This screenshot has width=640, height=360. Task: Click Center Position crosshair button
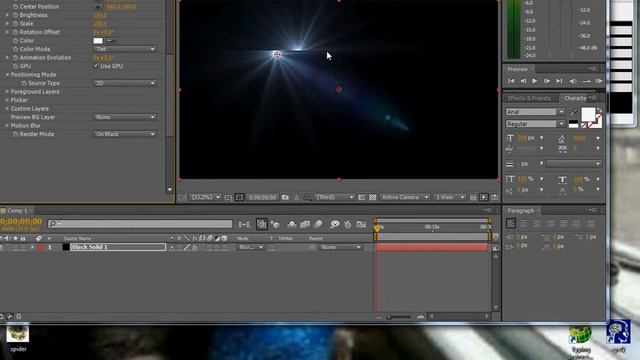pyautogui.click(x=98, y=7)
